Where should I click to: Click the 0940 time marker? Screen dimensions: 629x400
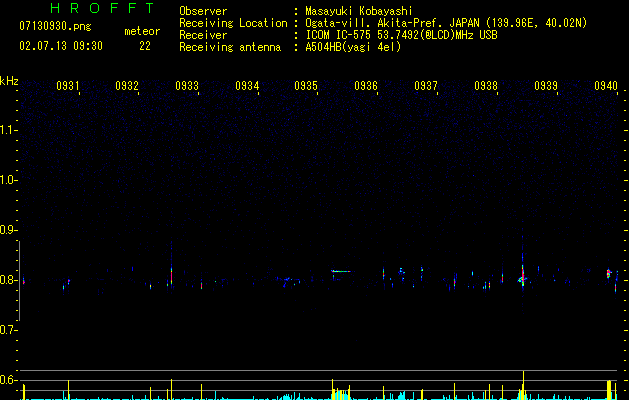tap(606, 85)
